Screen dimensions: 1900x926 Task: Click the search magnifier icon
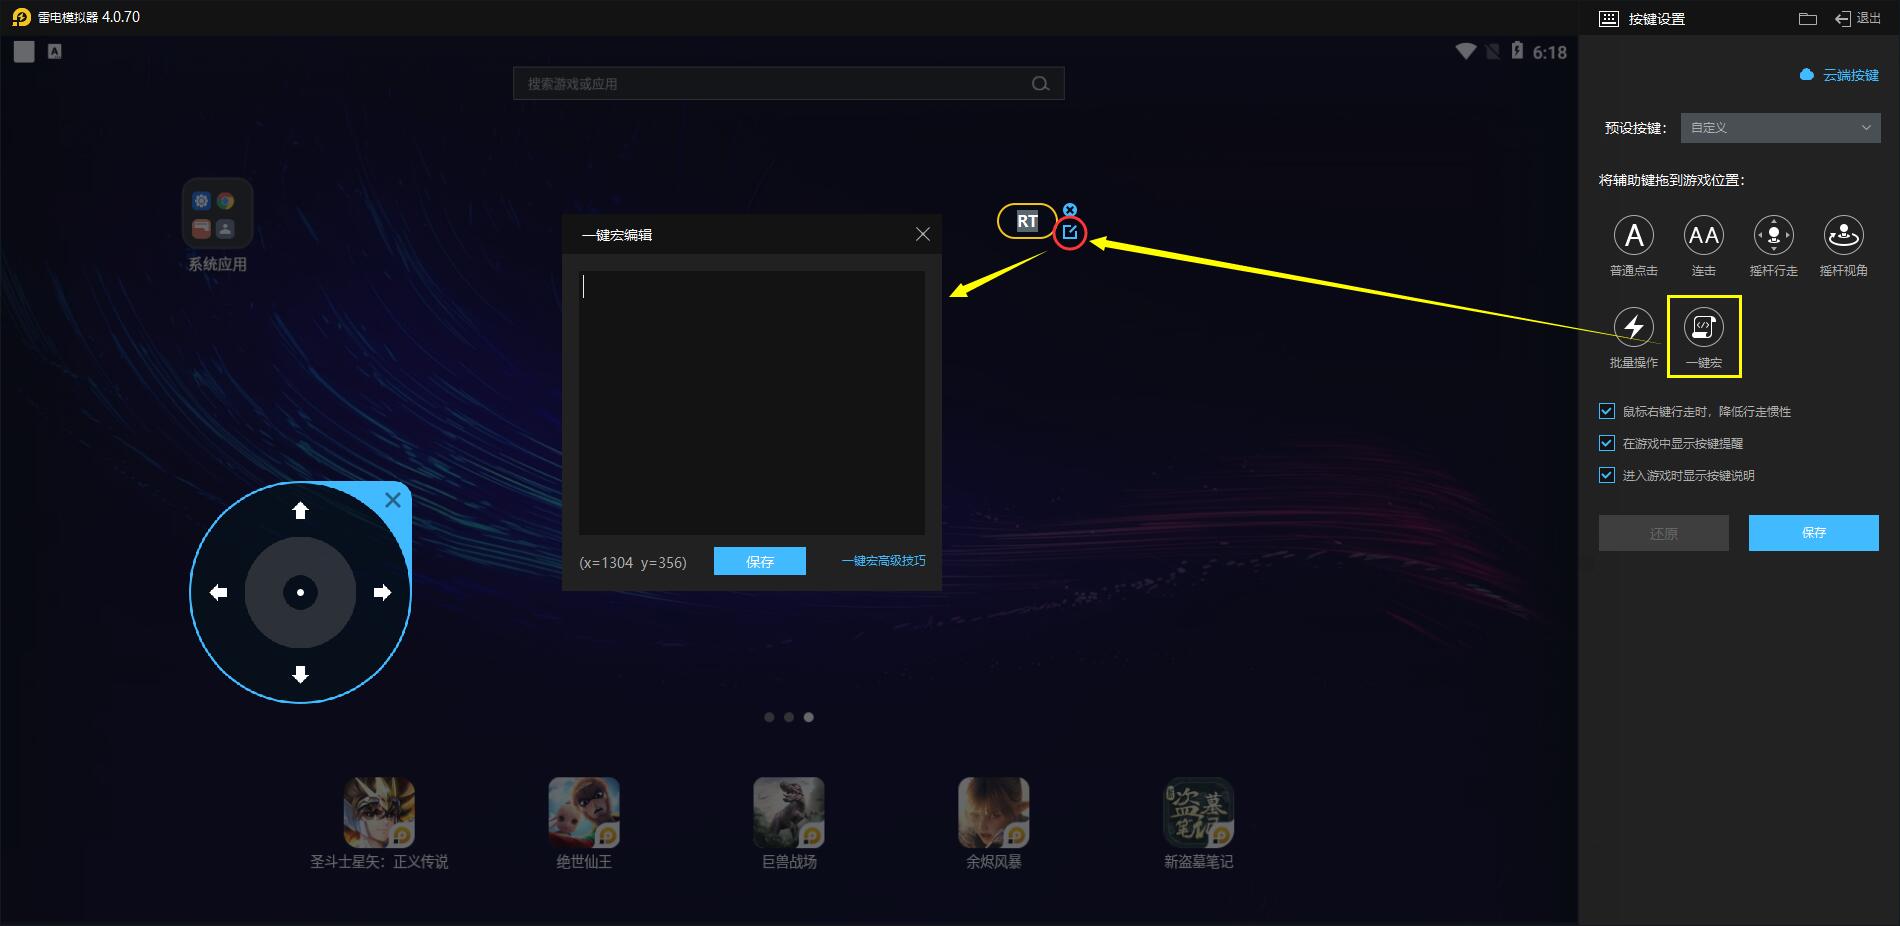point(1041,84)
